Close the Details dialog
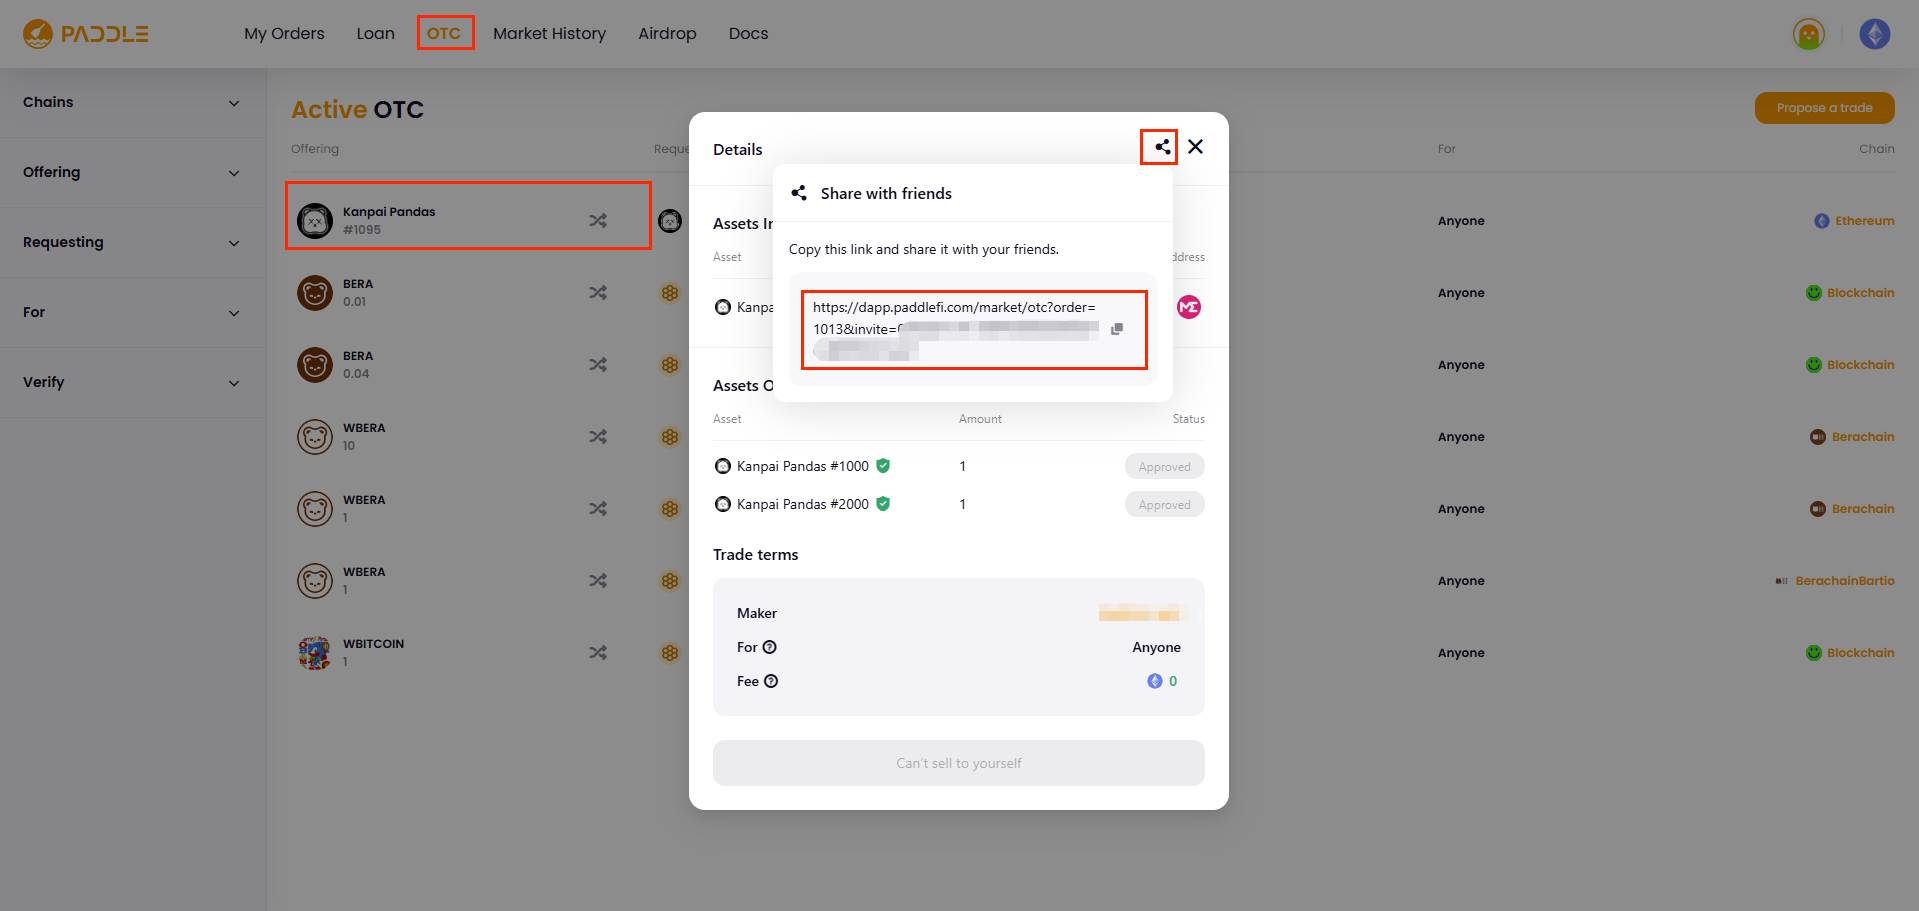 coord(1195,147)
